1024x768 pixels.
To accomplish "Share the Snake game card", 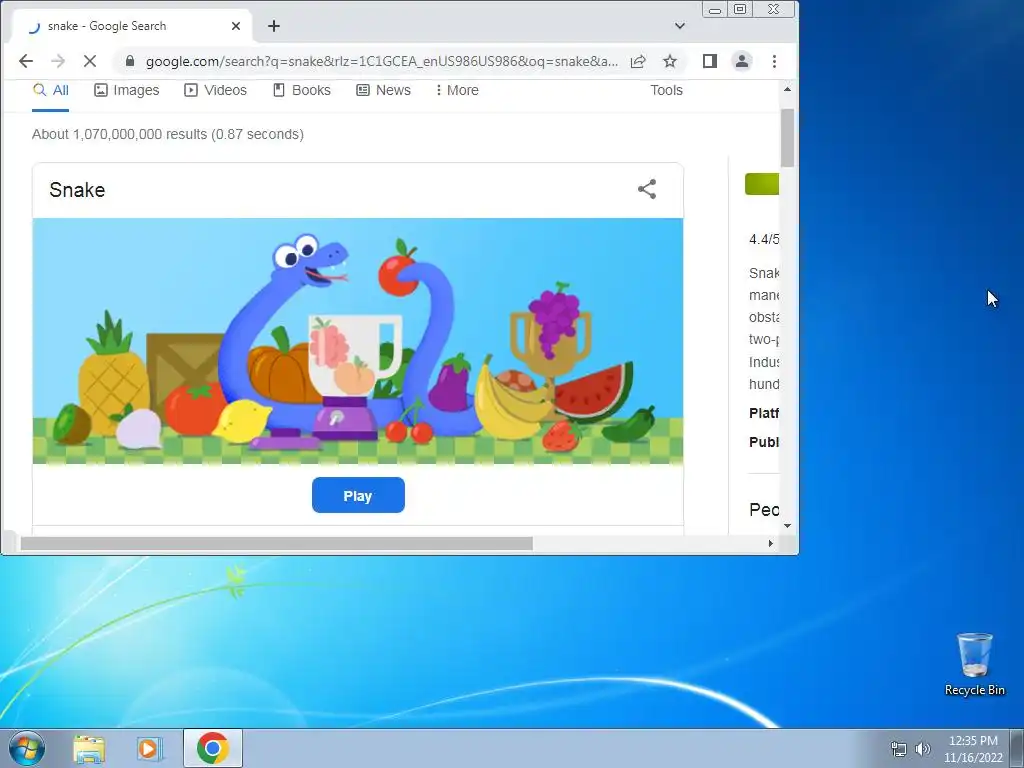I will 647,189.
